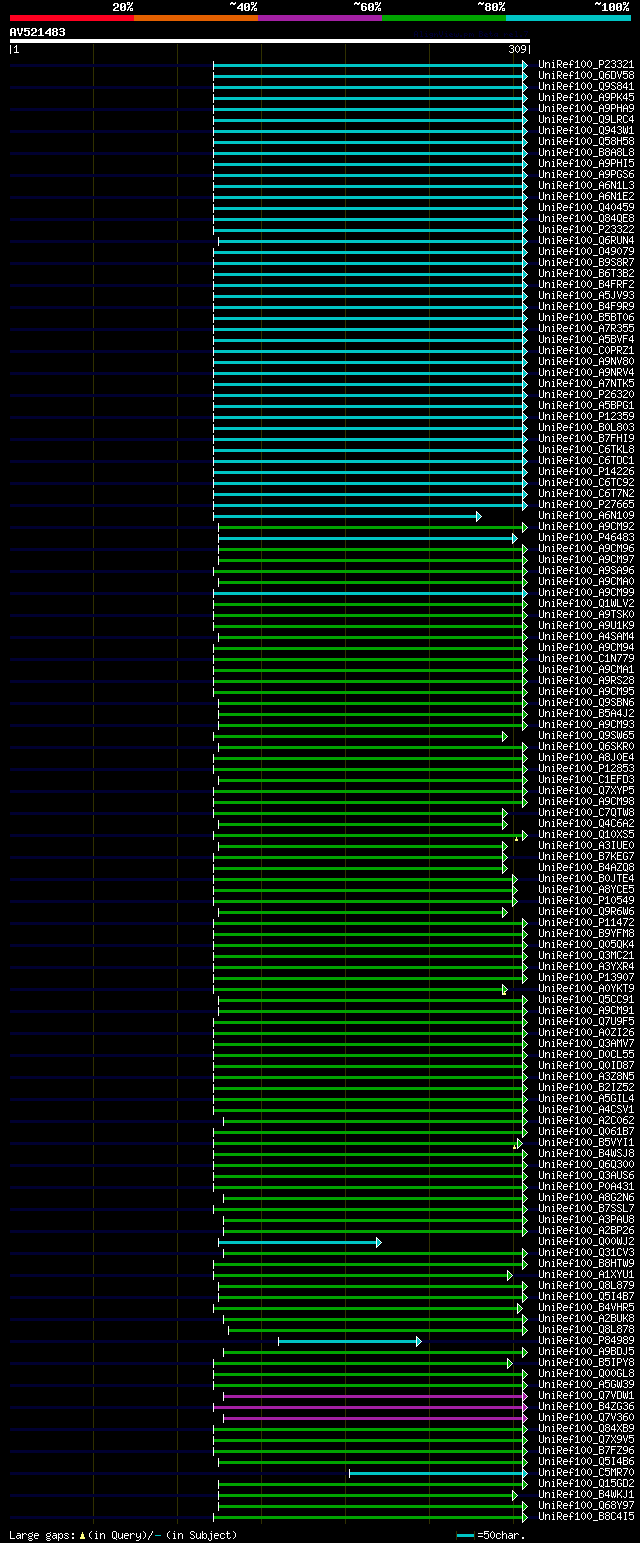Click the label UniRef100_A4SAM4
The image size is (640, 1543).
point(586,636)
